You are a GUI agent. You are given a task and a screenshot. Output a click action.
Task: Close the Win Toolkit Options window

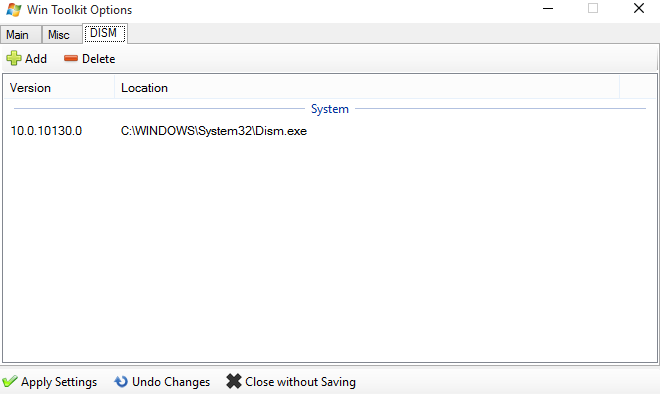(639, 8)
